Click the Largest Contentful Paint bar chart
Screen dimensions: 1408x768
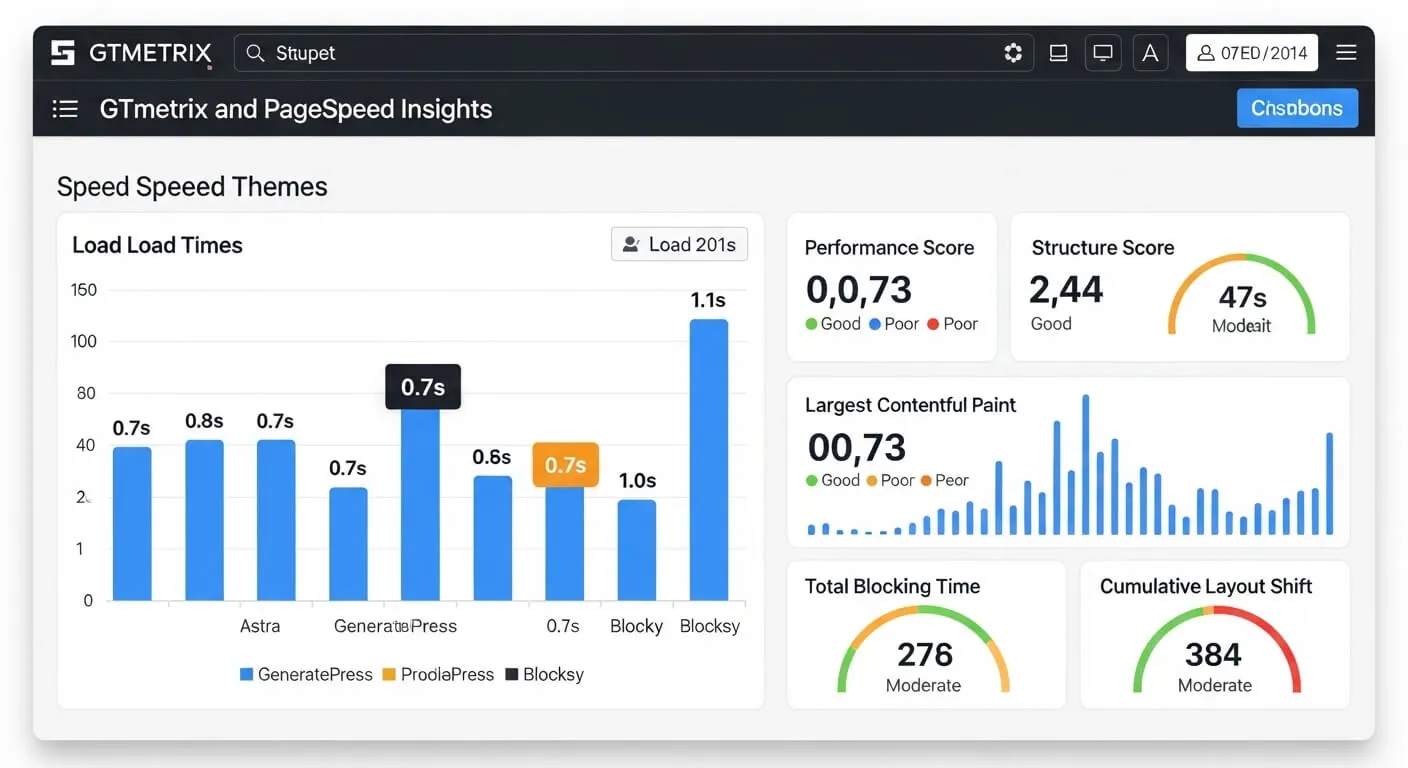click(x=1070, y=466)
